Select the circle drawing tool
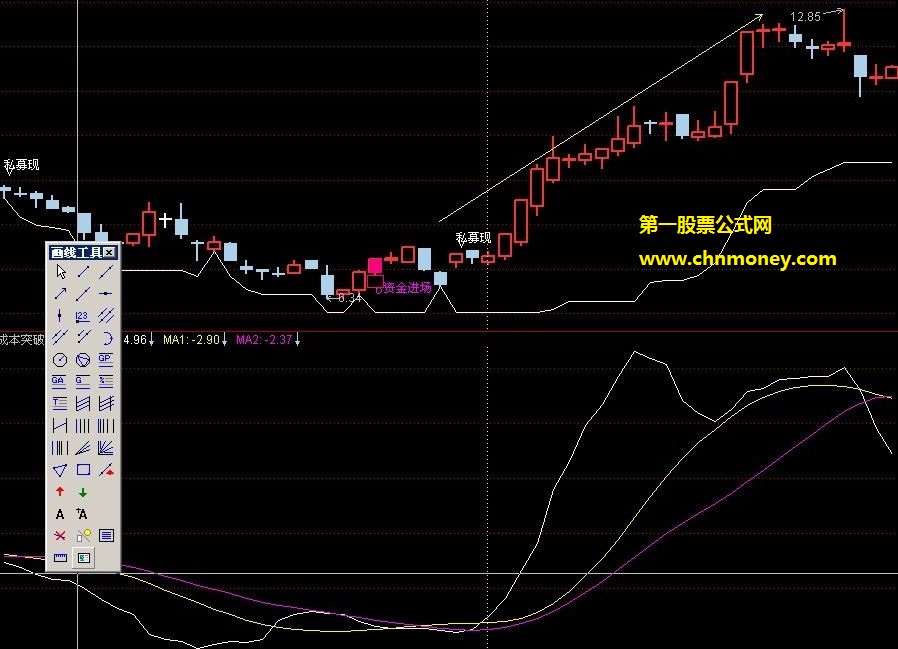Screen dimensions: 898x649 click(60, 360)
